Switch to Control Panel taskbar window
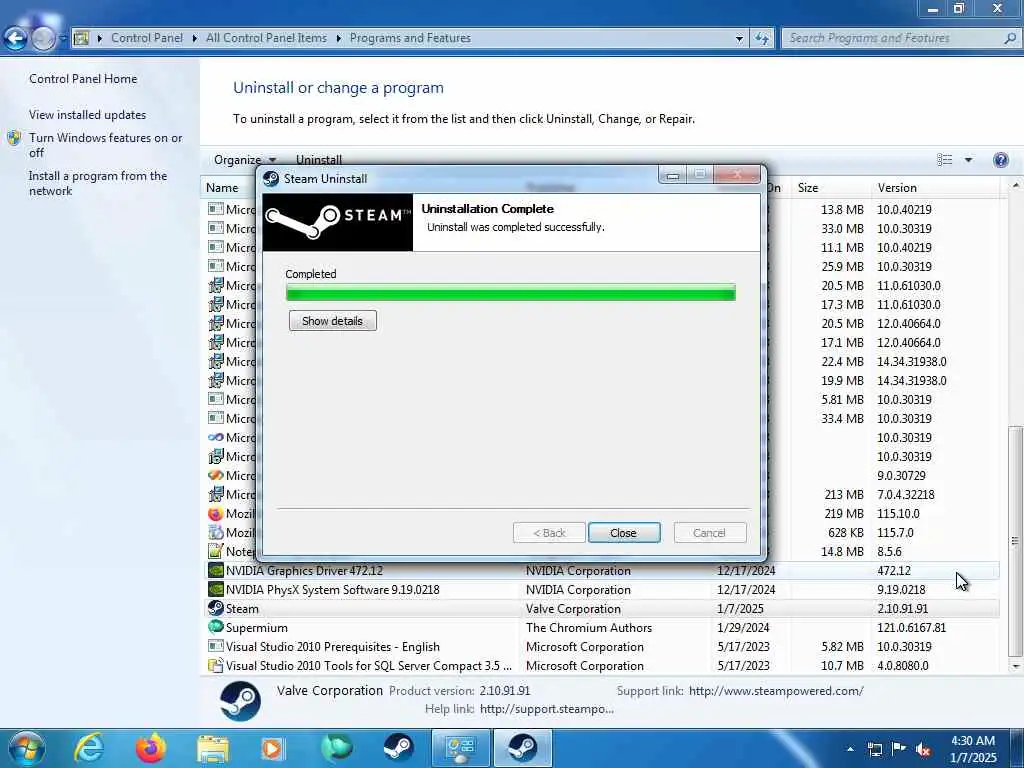The image size is (1024, 768). (x=460, y=748)
